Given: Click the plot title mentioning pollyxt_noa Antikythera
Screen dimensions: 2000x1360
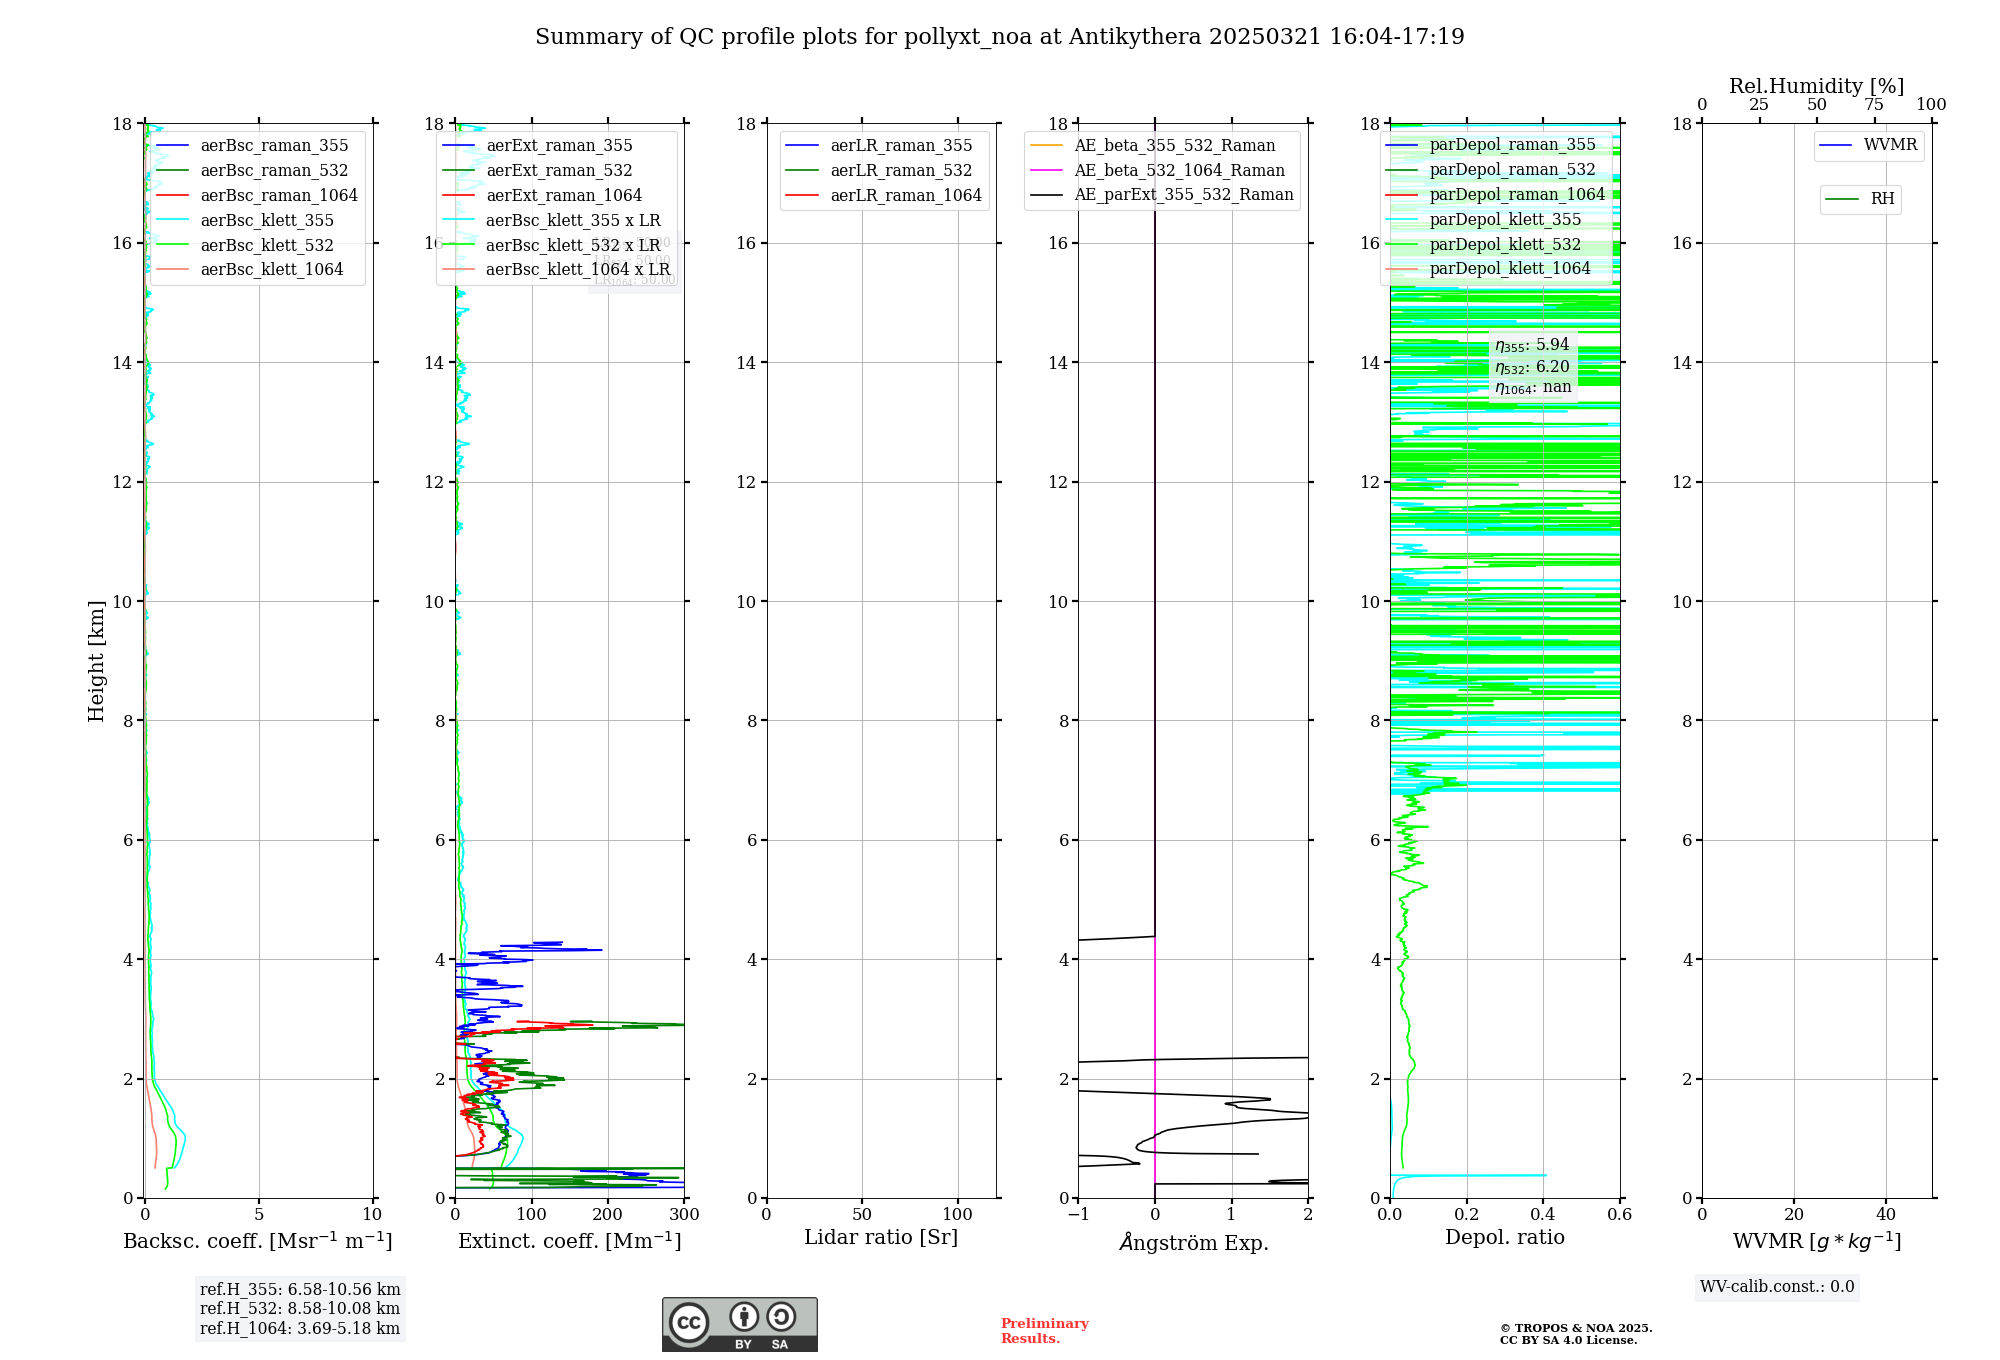Looking at the screenshot, I should tap(1000, 37).
